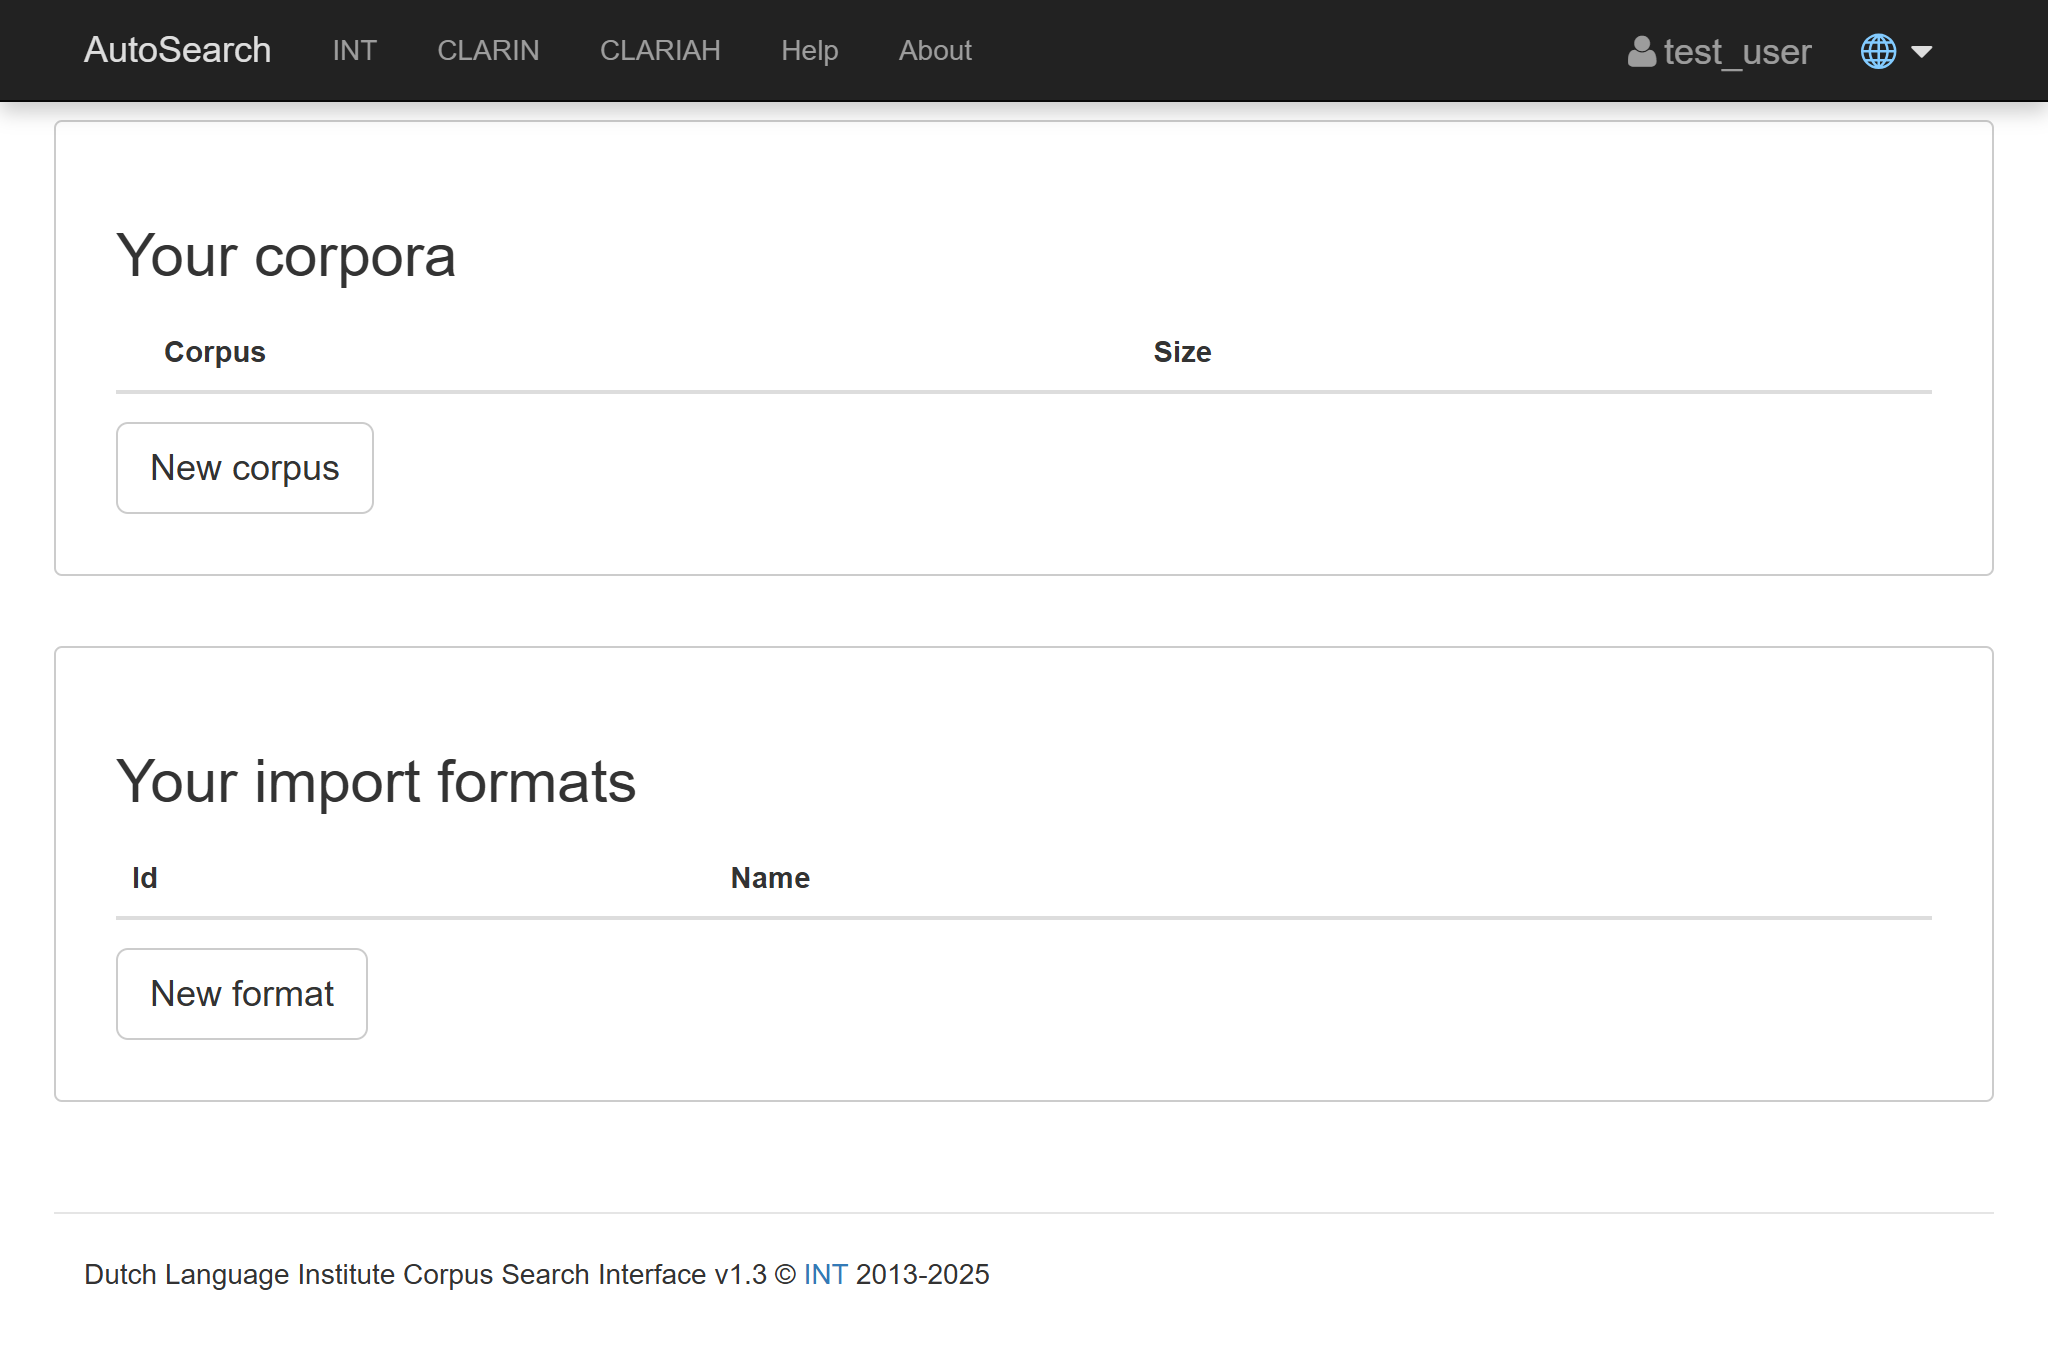Click the Corpus column header

click(215, 352)
